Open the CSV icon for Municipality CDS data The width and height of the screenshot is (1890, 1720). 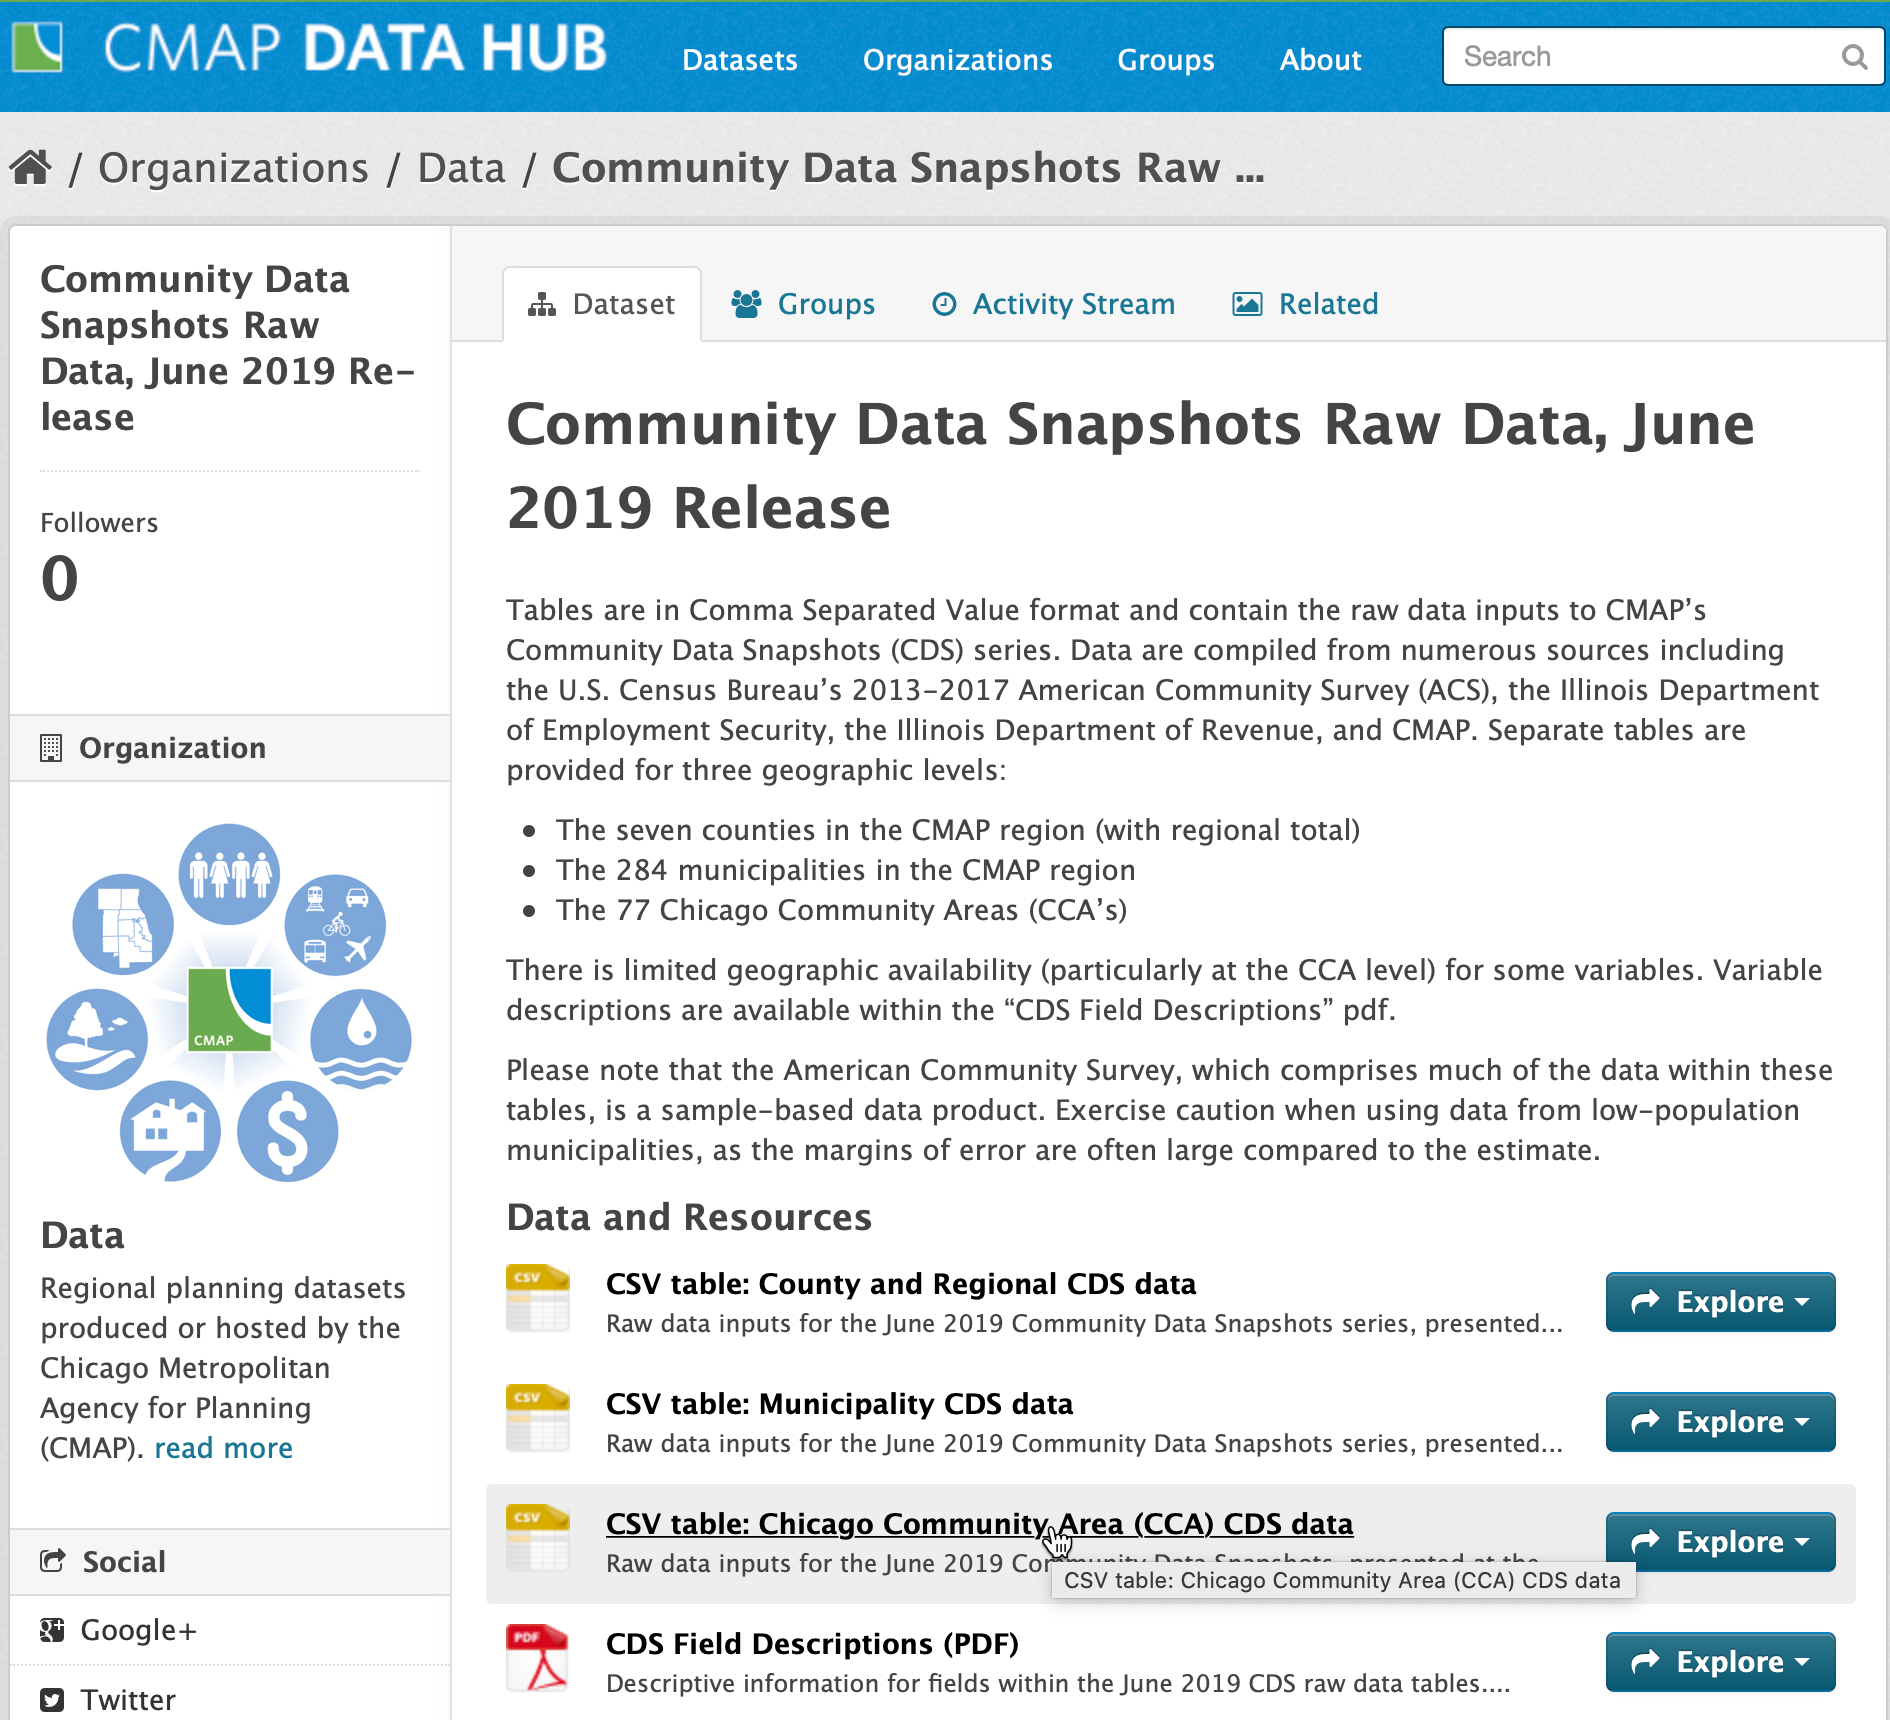click(x=538, y=1419)
